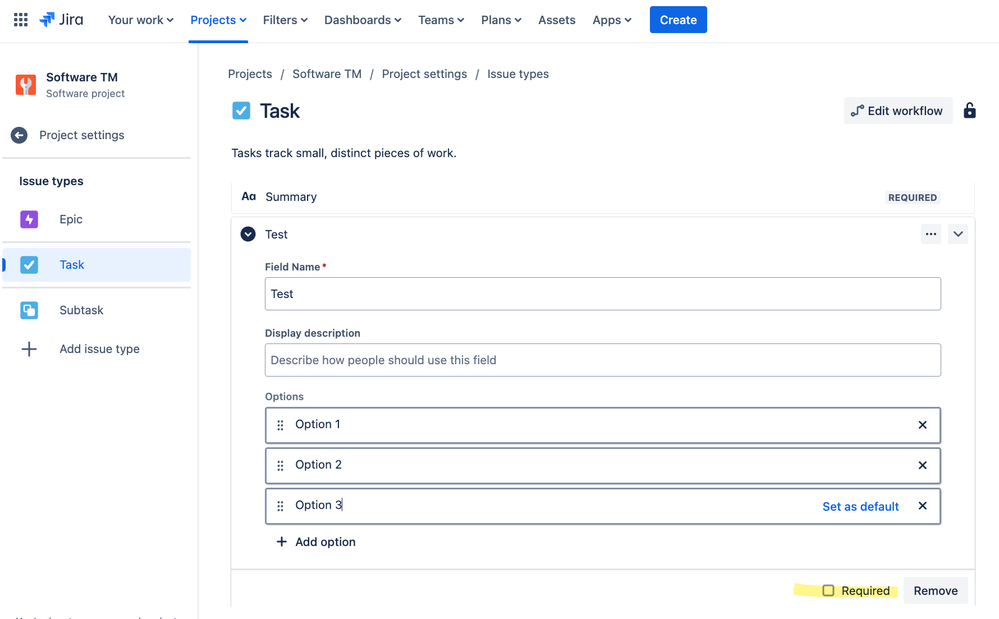Screen dimensions: 999x619
Task: Click the Subtask issue type icon
Action: coord(29,310)
